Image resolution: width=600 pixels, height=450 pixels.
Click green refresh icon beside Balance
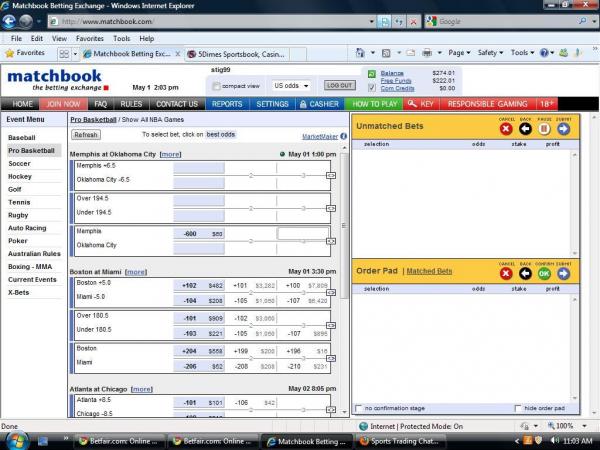pyautogui.click(x=370, y=73)
